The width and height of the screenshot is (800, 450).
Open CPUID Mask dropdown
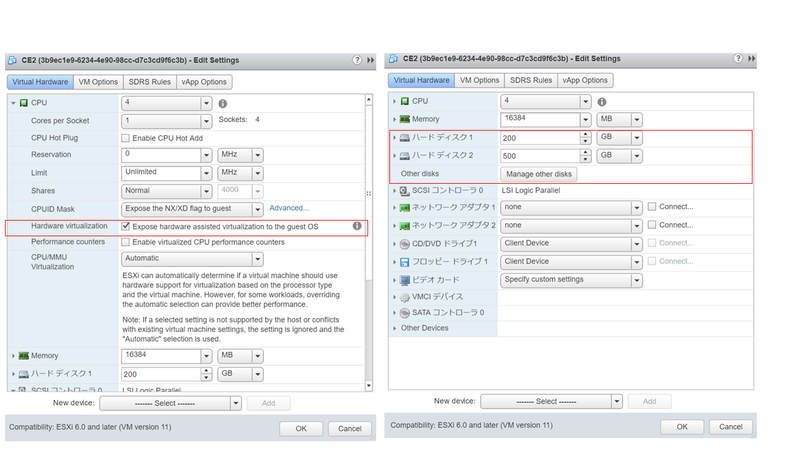coord(258,209)
